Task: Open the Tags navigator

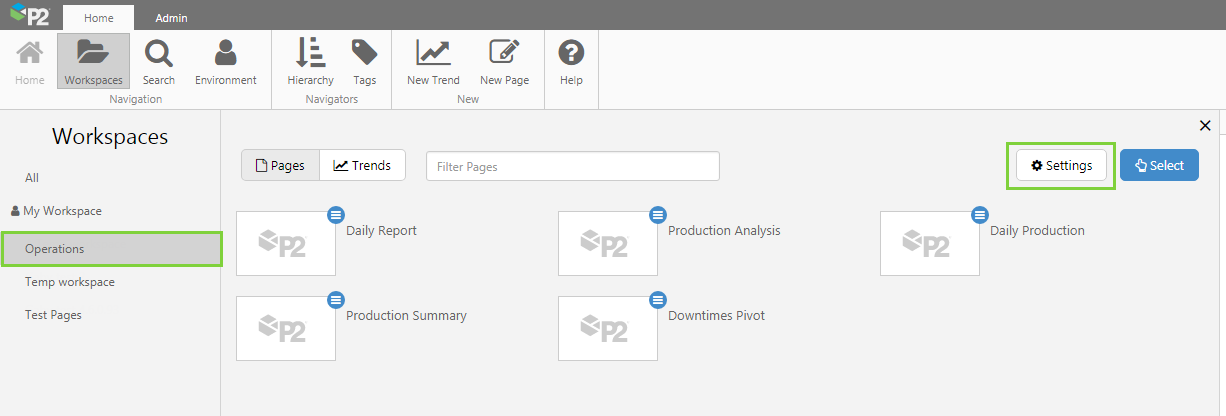Action: click(x=364, y=61)
